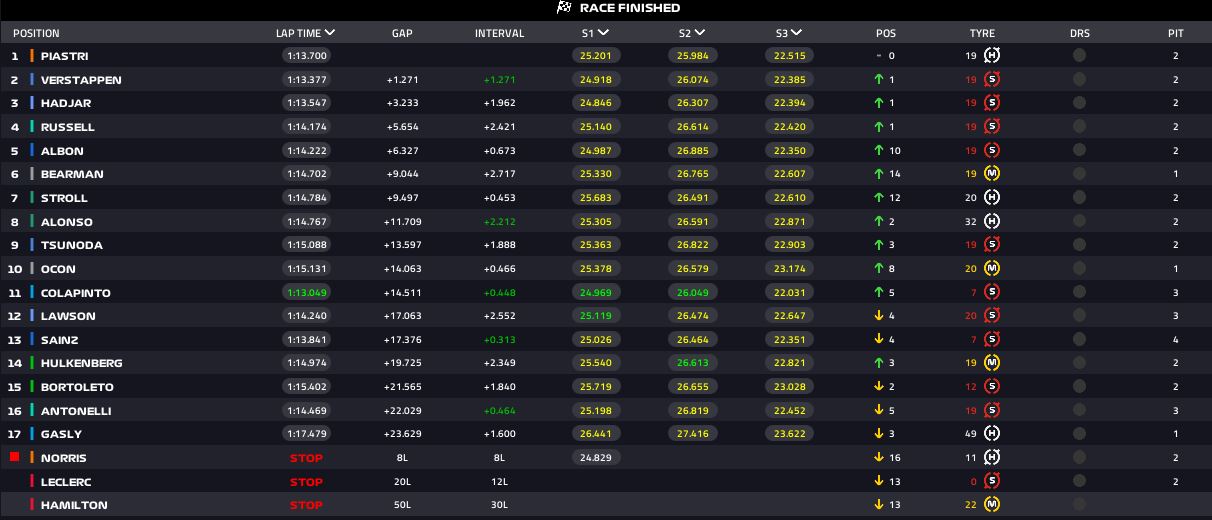Image resolution: width=1212 pixels, height=520 pixels.
Task: Click Hulkenberg's medium tyre icon
Action: (991, 363)
